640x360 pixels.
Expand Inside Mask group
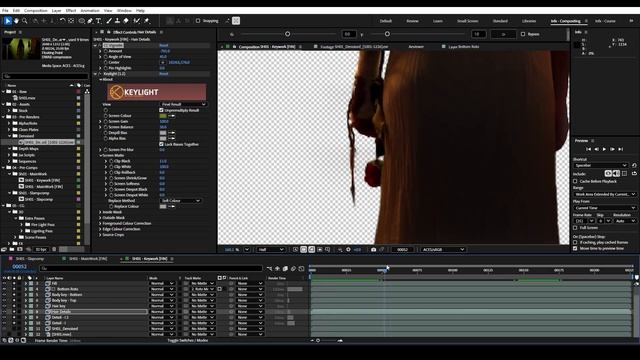coord(100,212)
